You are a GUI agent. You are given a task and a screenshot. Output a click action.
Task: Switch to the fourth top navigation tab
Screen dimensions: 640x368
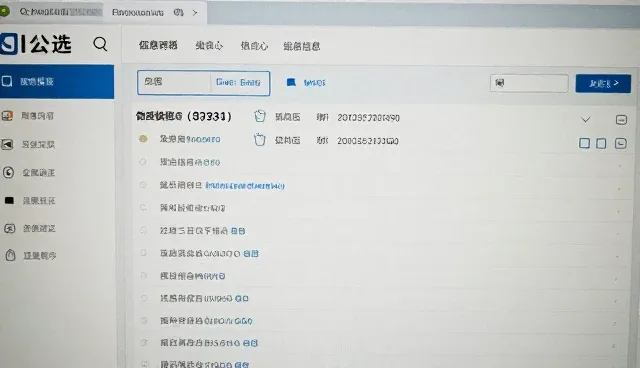click(302, 47)
